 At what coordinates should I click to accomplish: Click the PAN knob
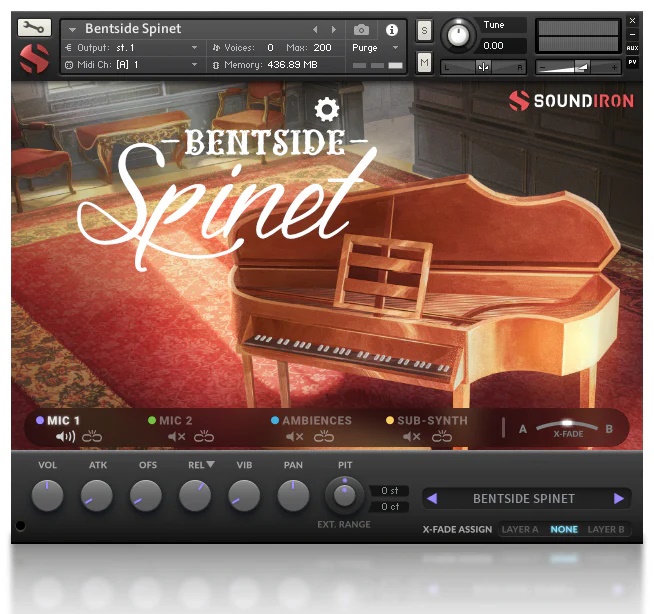click(x=293, y=496)
